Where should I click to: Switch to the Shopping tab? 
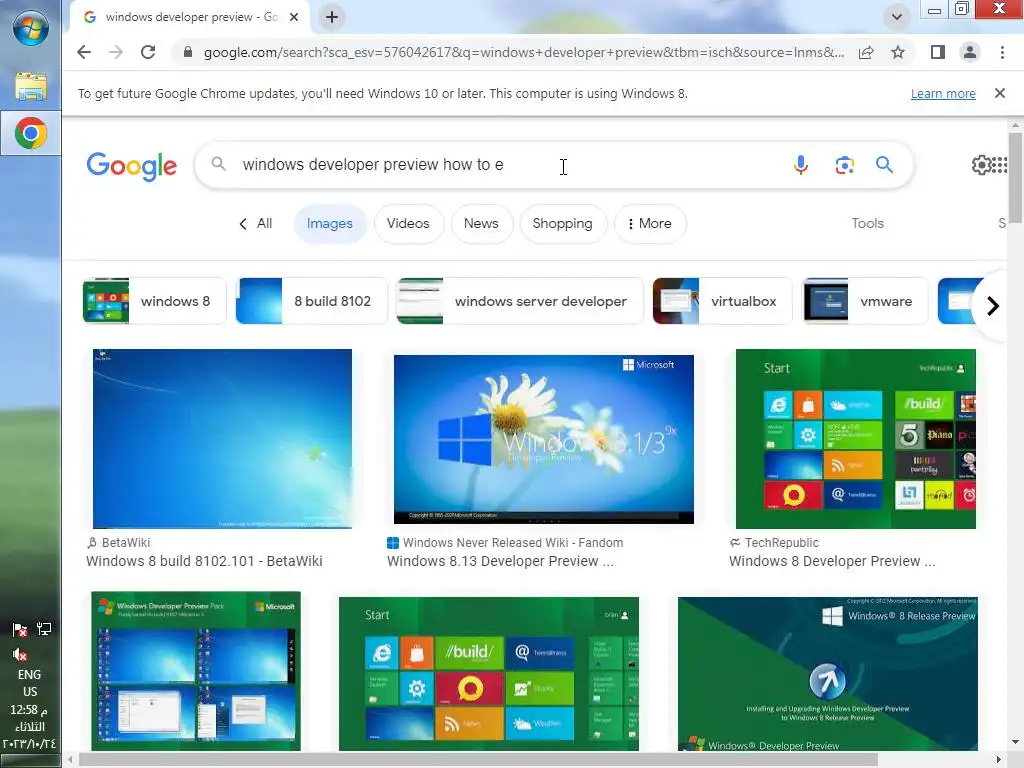563,223
